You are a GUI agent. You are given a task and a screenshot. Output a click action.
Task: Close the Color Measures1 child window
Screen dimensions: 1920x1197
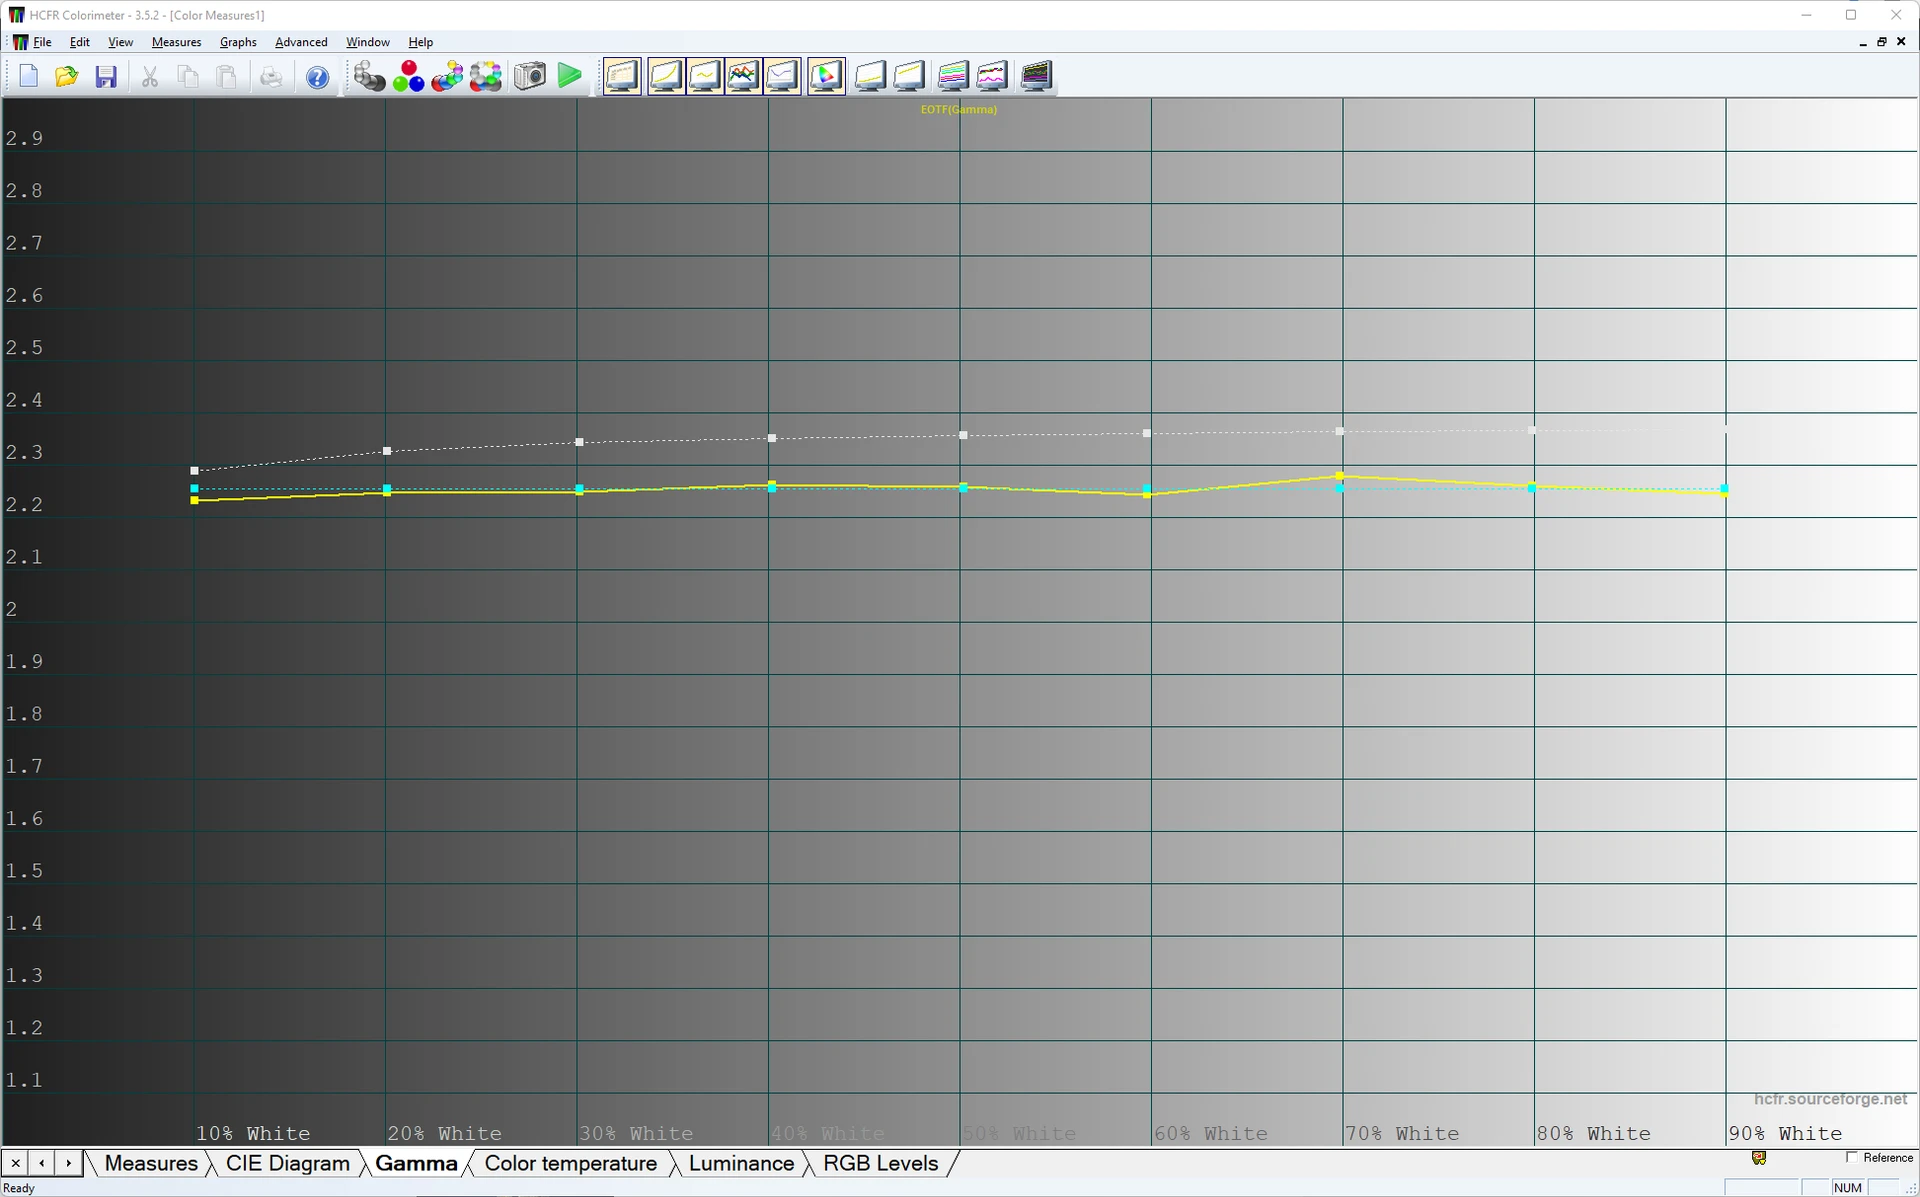(1901, 42)
